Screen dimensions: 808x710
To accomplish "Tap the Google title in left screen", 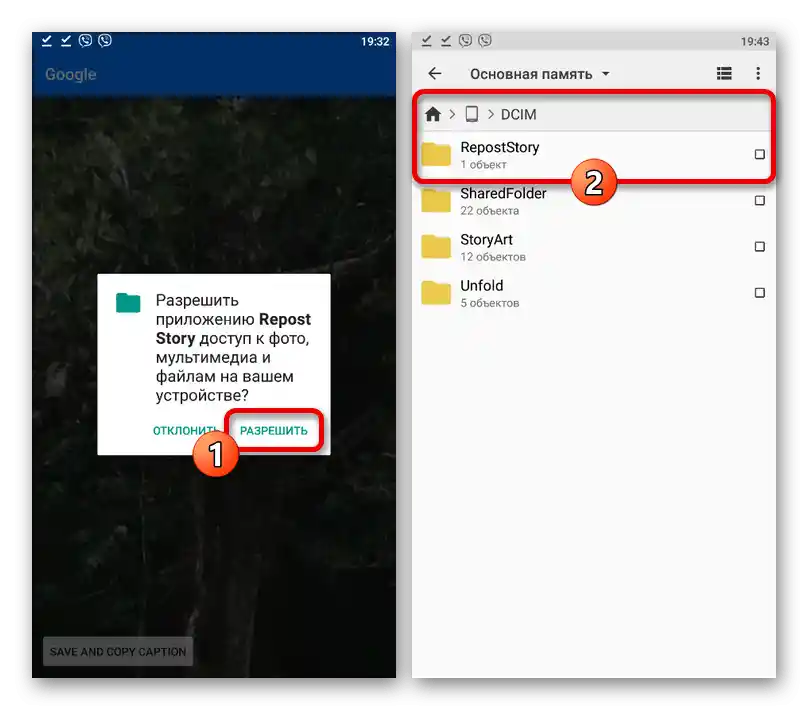I will pos(71,74).
